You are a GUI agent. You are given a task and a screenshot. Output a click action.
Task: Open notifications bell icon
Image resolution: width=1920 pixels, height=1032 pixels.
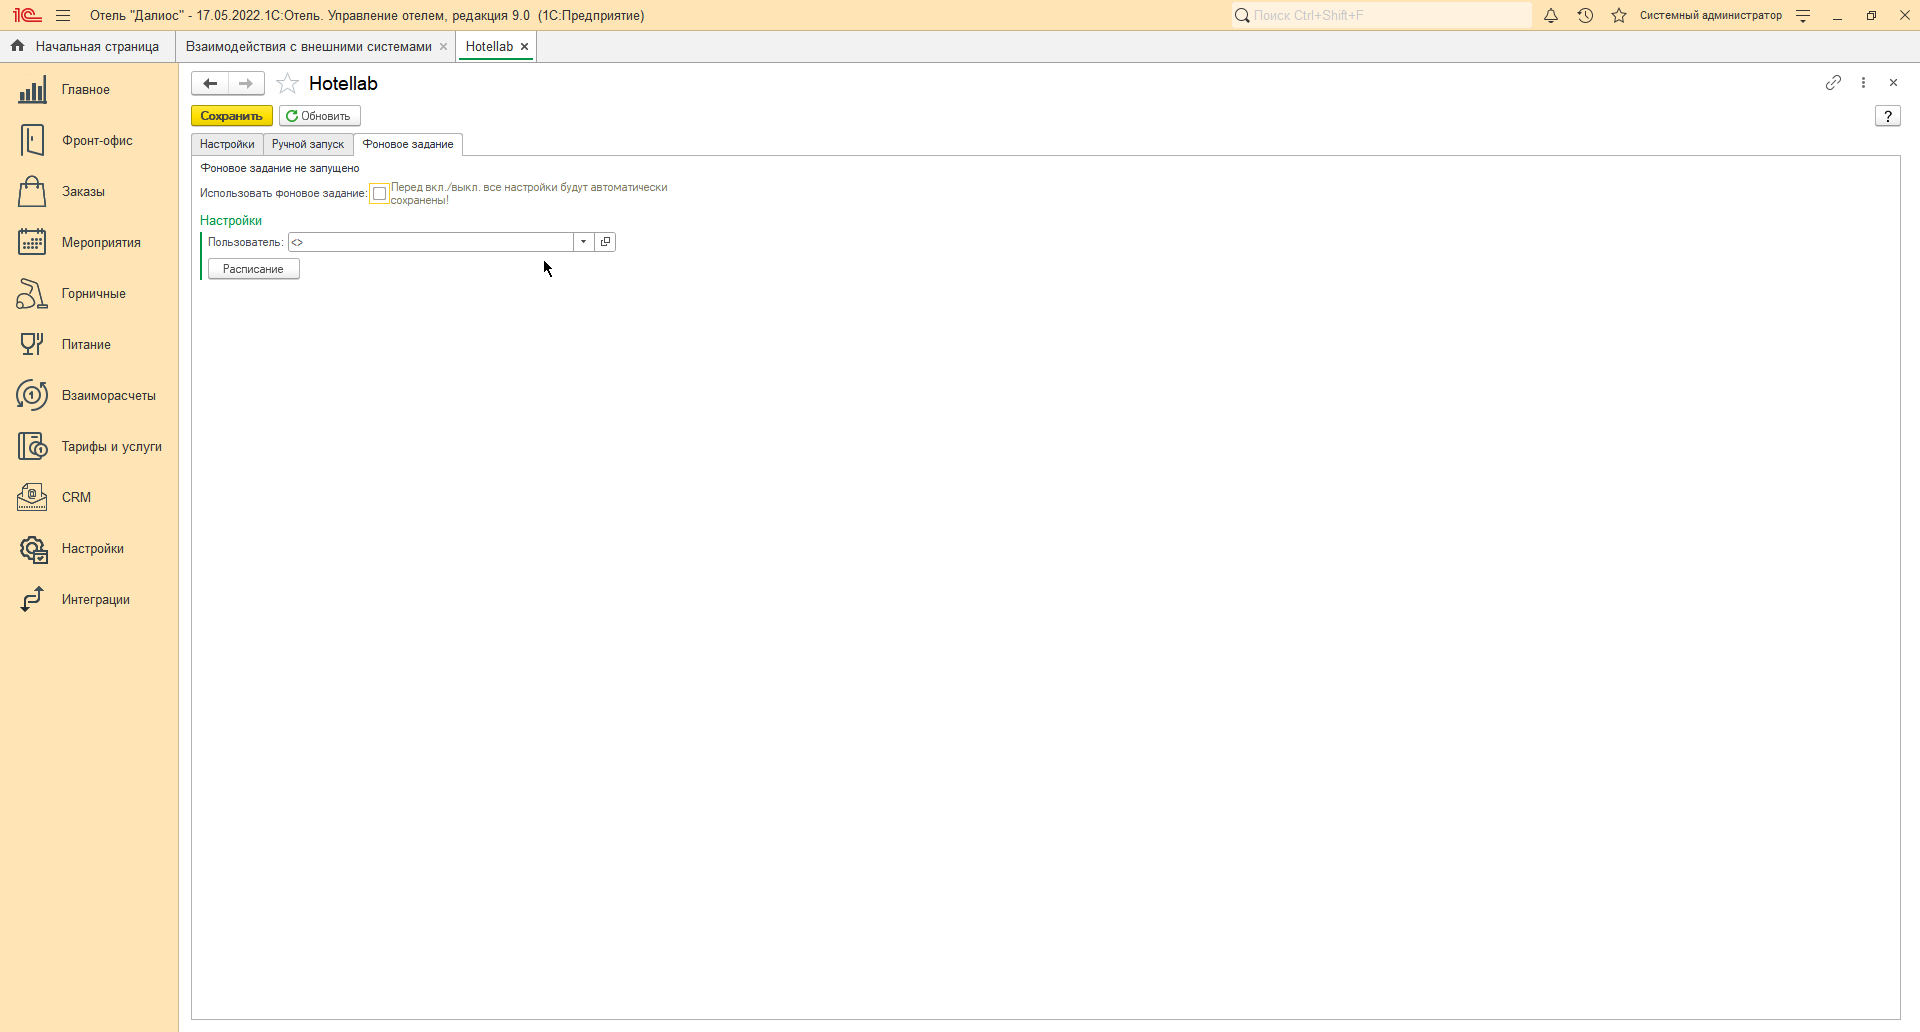pyautogui.click(x=1551, y=16)
